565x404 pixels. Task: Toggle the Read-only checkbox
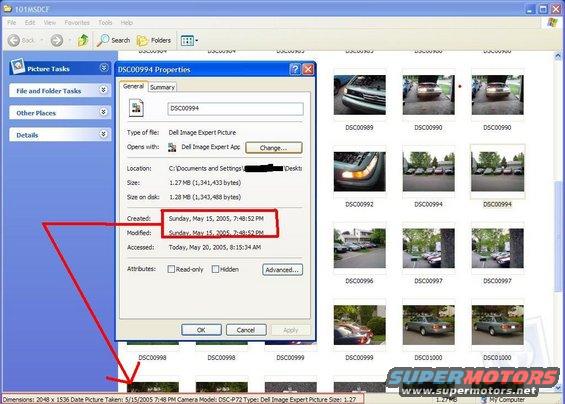click(172, 269)
